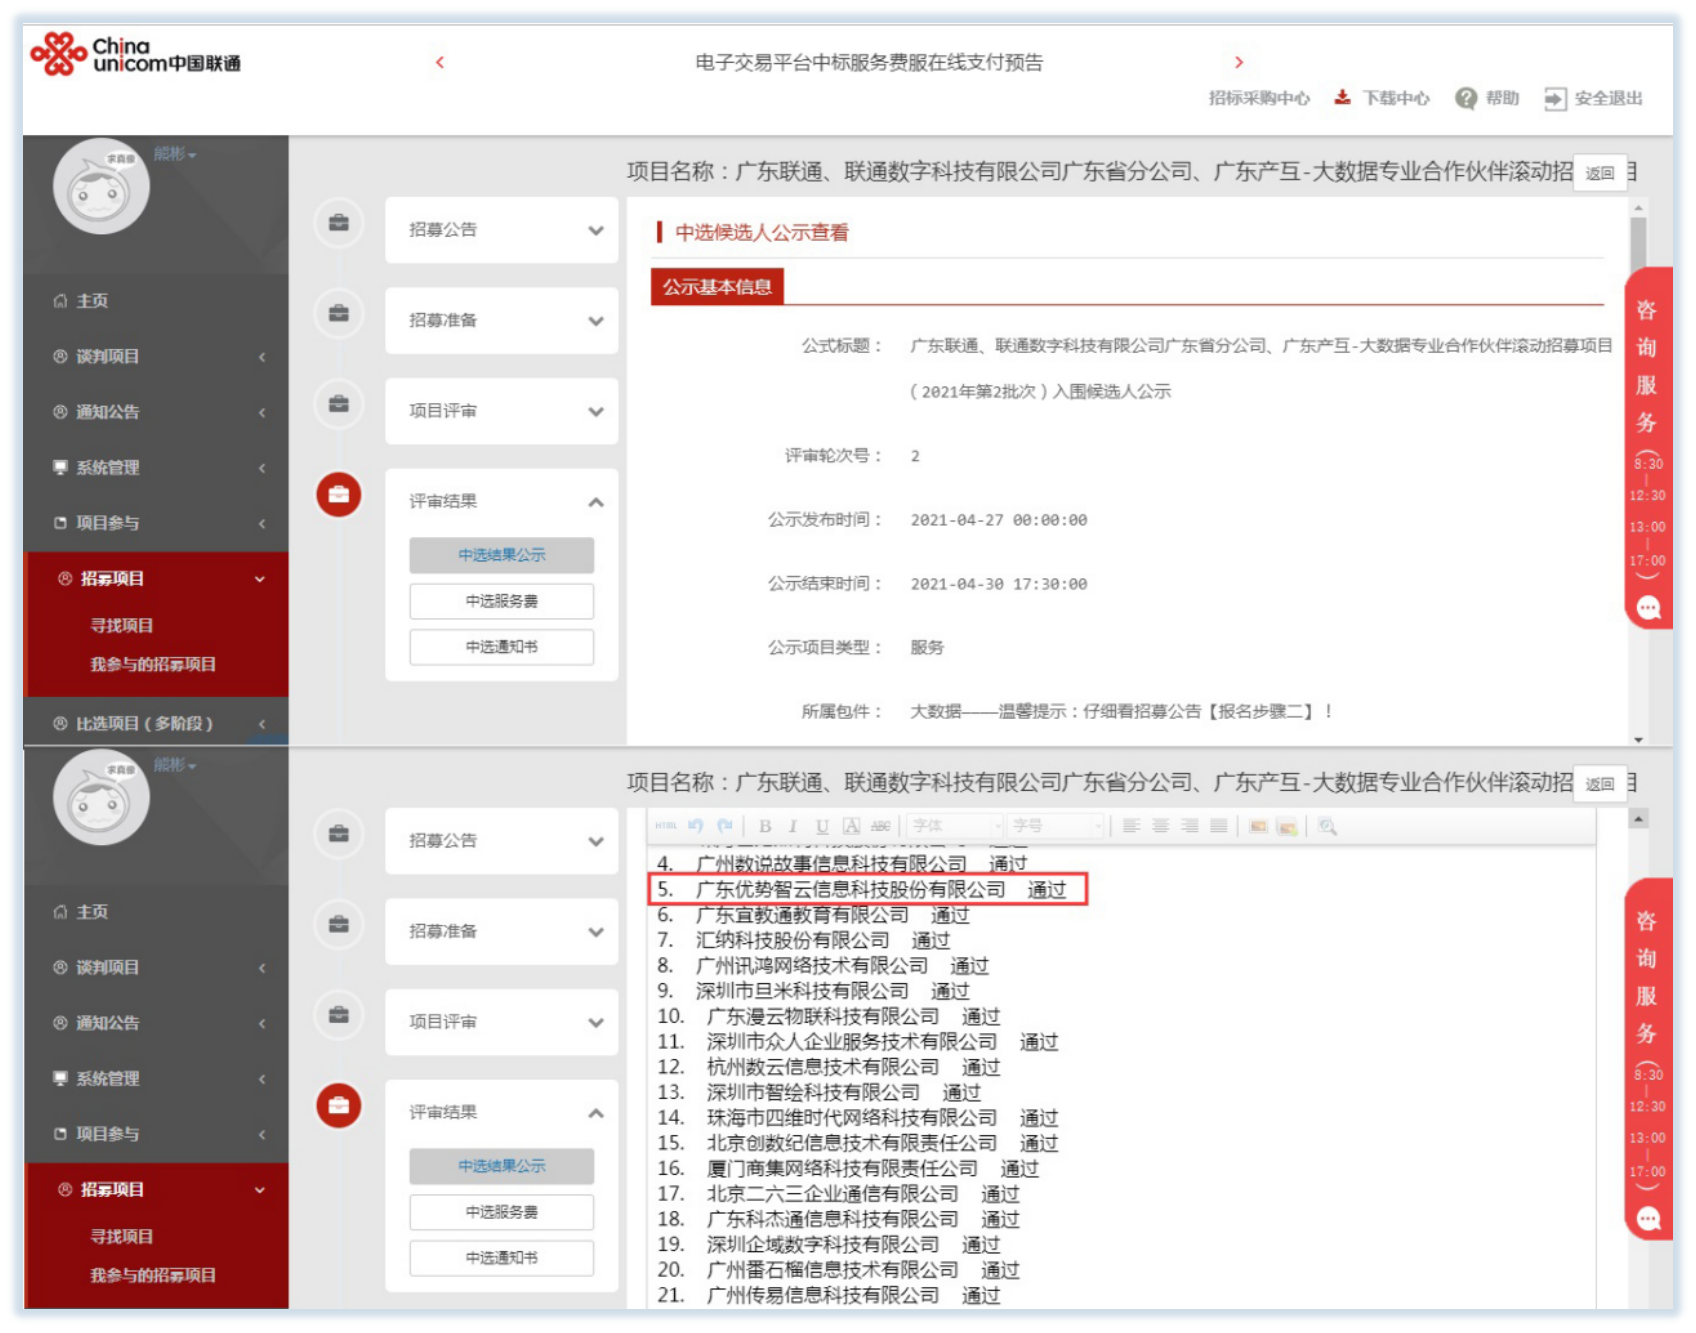Viewport: 1696px width, 1333px height.
Task: Open the announcement 电子交易平台中标服务费服在线支付预告
Action: [x=869, y=62]
